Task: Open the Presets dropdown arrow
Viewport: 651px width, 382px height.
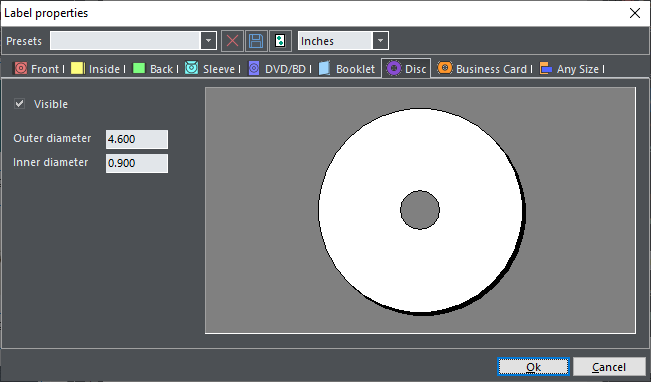Action: tap(208, 41)
